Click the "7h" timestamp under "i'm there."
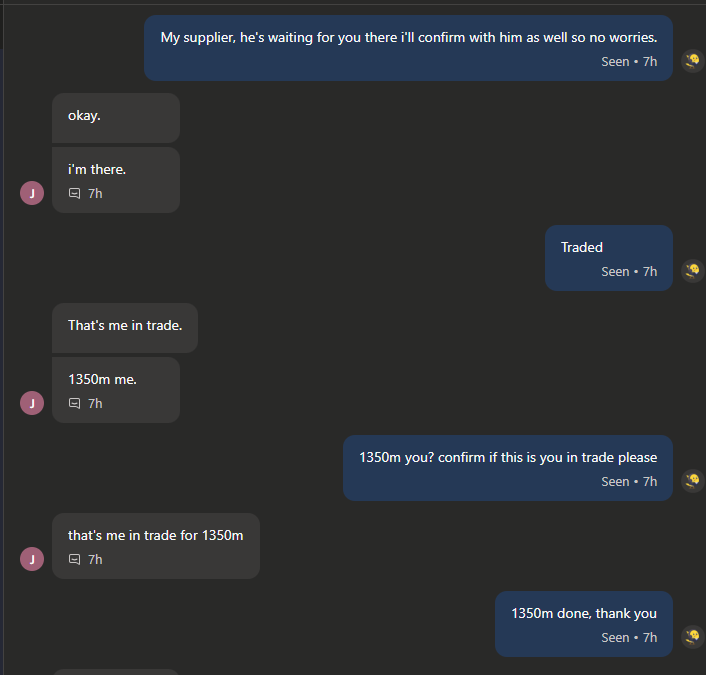The width and height of the screenshot is (706, 675). 95,194
